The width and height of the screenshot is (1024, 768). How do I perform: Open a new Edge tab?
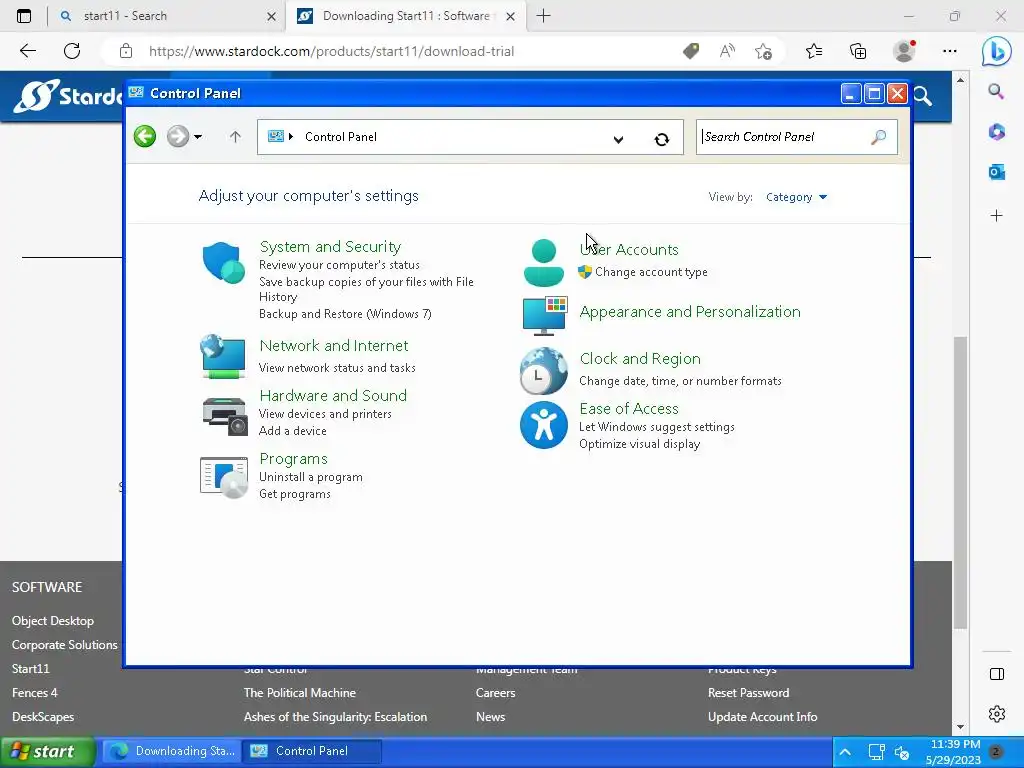[543, 16]
